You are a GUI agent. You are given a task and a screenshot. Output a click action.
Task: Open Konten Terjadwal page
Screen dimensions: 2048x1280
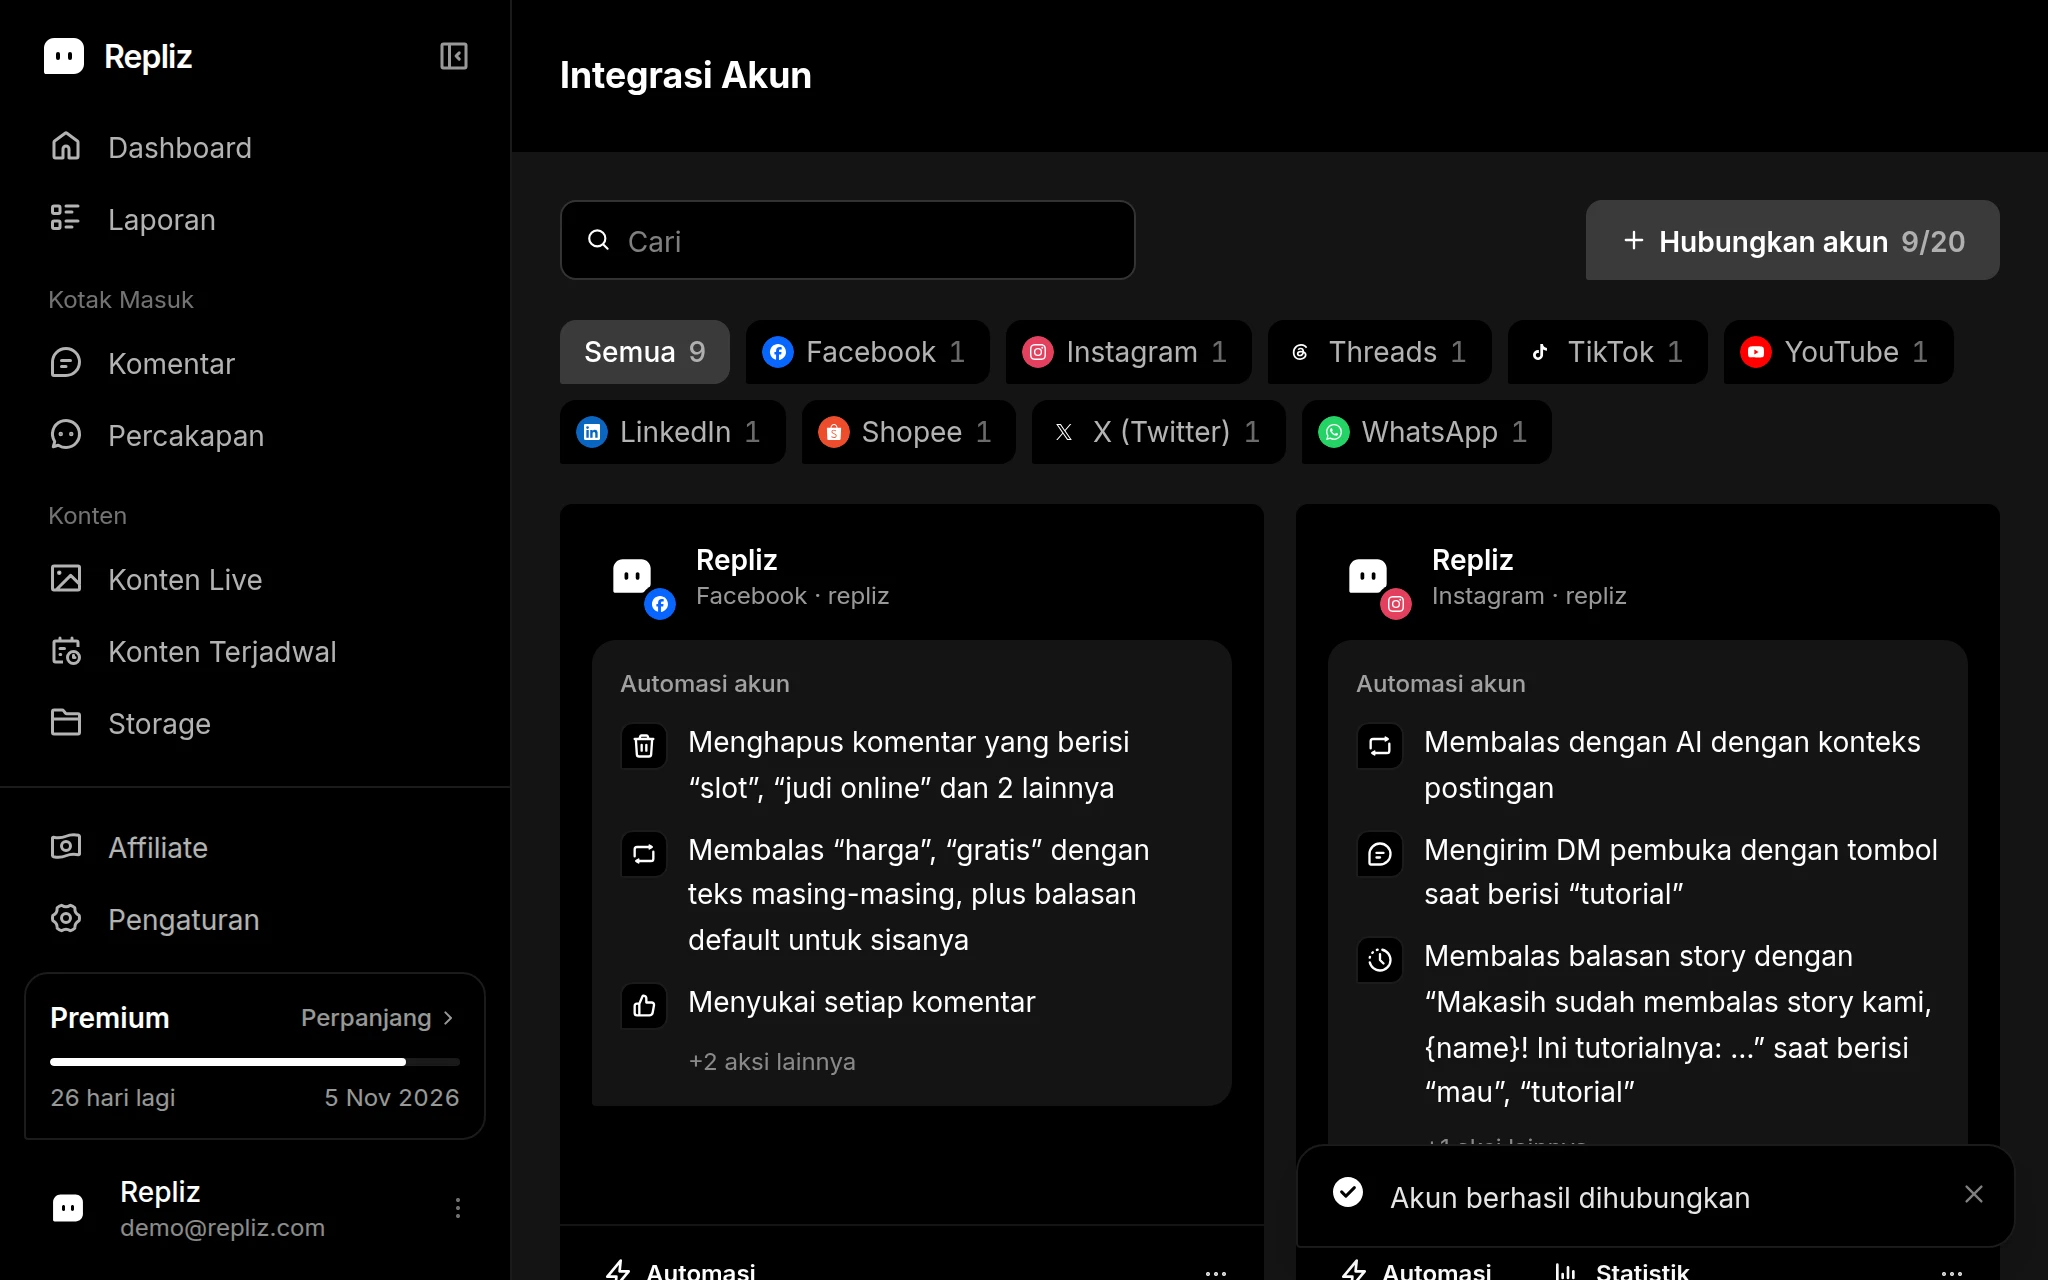(255, 652)
